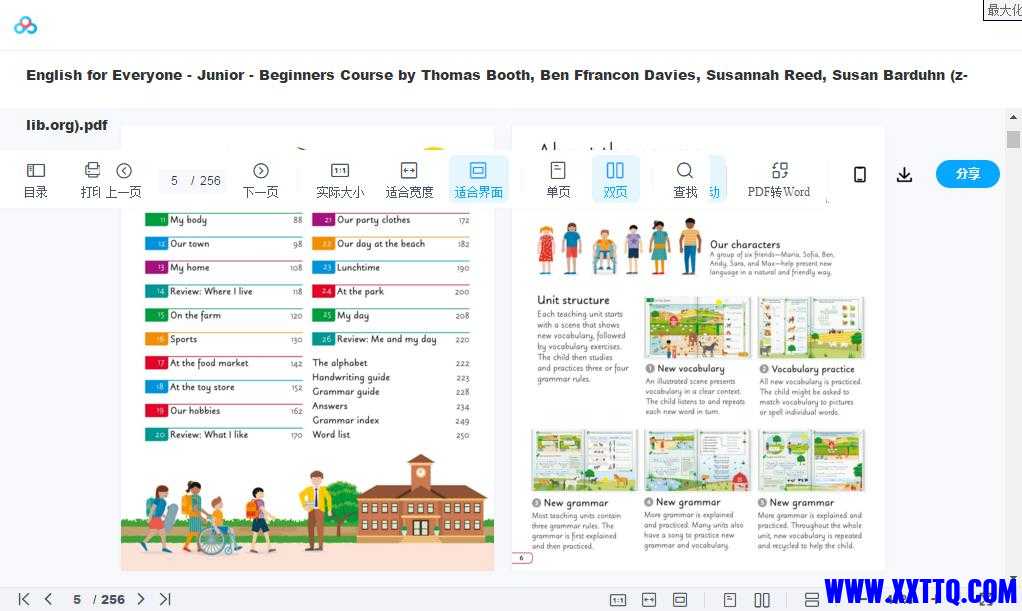1022x611 pixels.
Task: Click 'My body' contents entry
Action: click(x=224, y=220)
